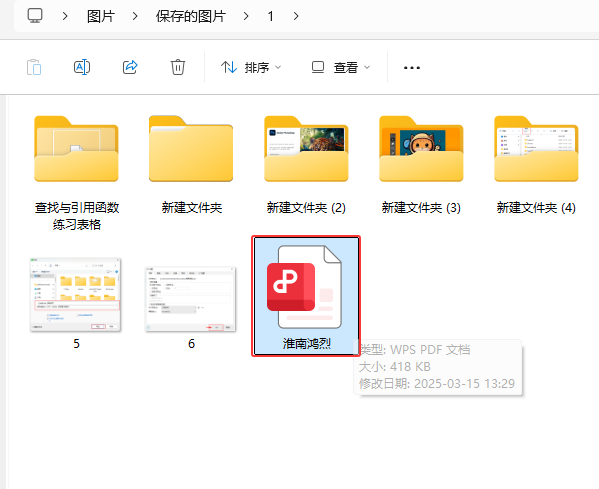The width and height of the screenshot is (599, 489).
Task: Click 保存的图片 in the breadcrumb path
Action: pos(191,16)
